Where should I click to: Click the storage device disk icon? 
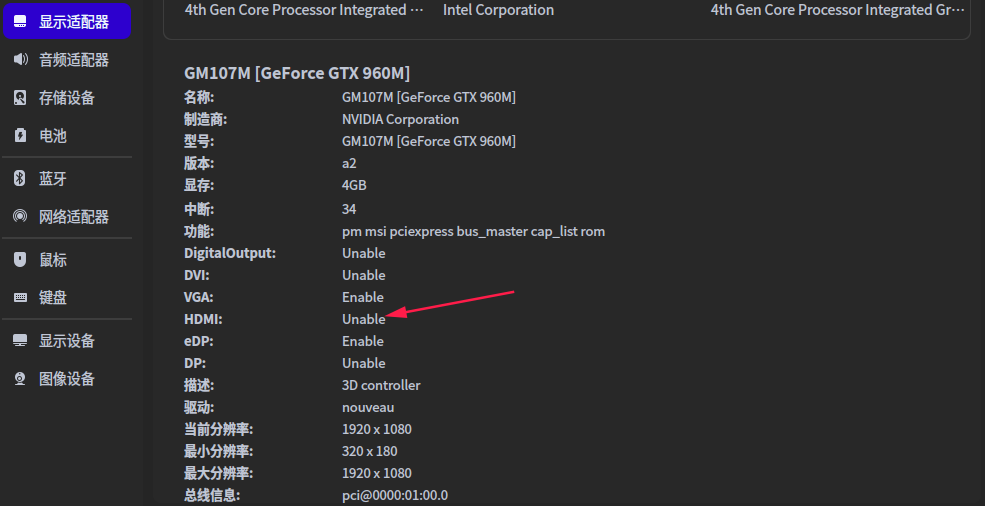pyautogui.click(x=20, y=98)
